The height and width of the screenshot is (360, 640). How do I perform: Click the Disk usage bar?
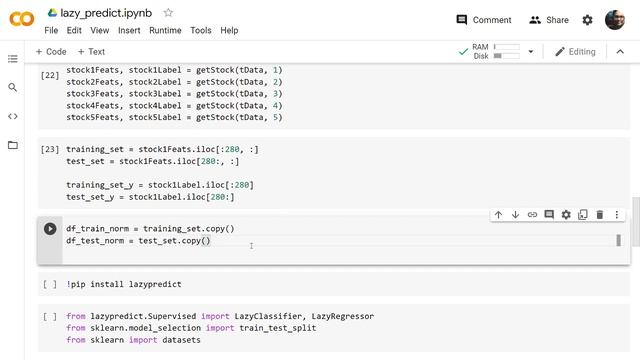coord(507,56)
